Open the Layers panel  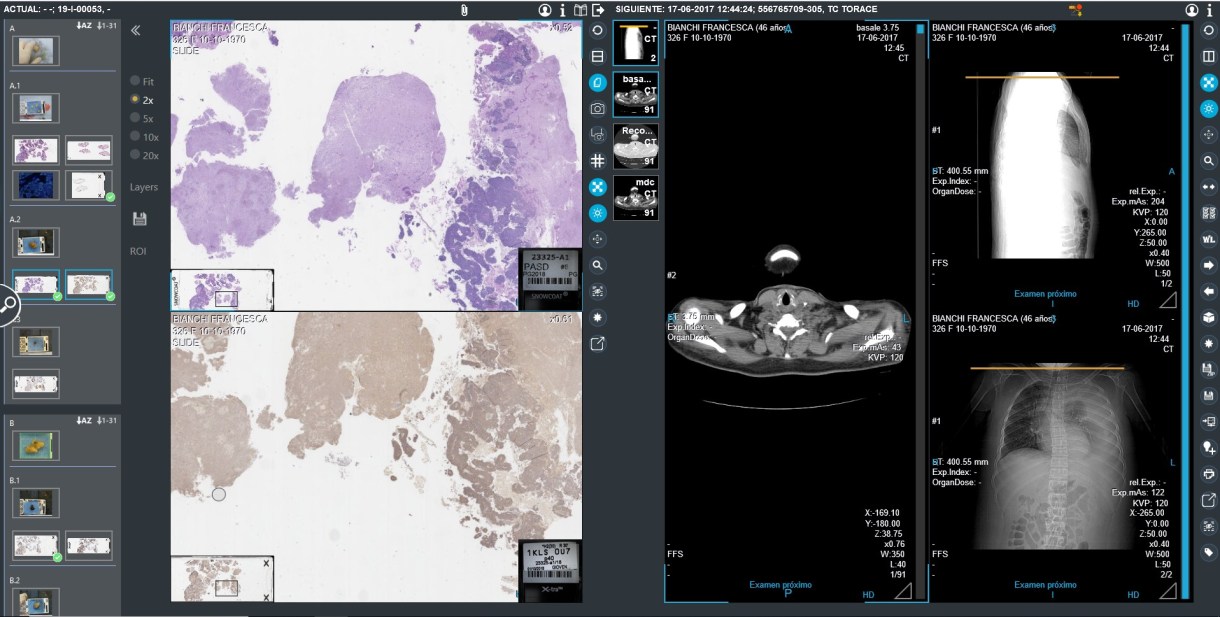click(143, 187)
